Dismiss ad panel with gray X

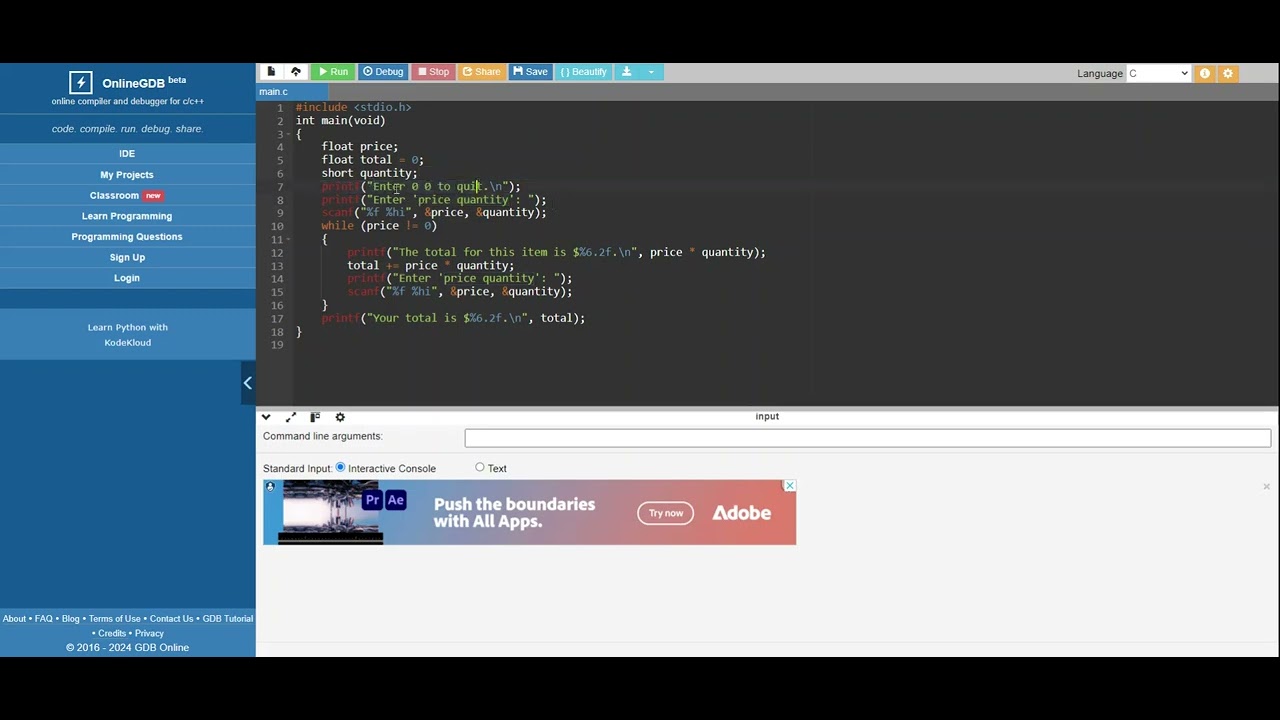click(x=1266, y=487)
